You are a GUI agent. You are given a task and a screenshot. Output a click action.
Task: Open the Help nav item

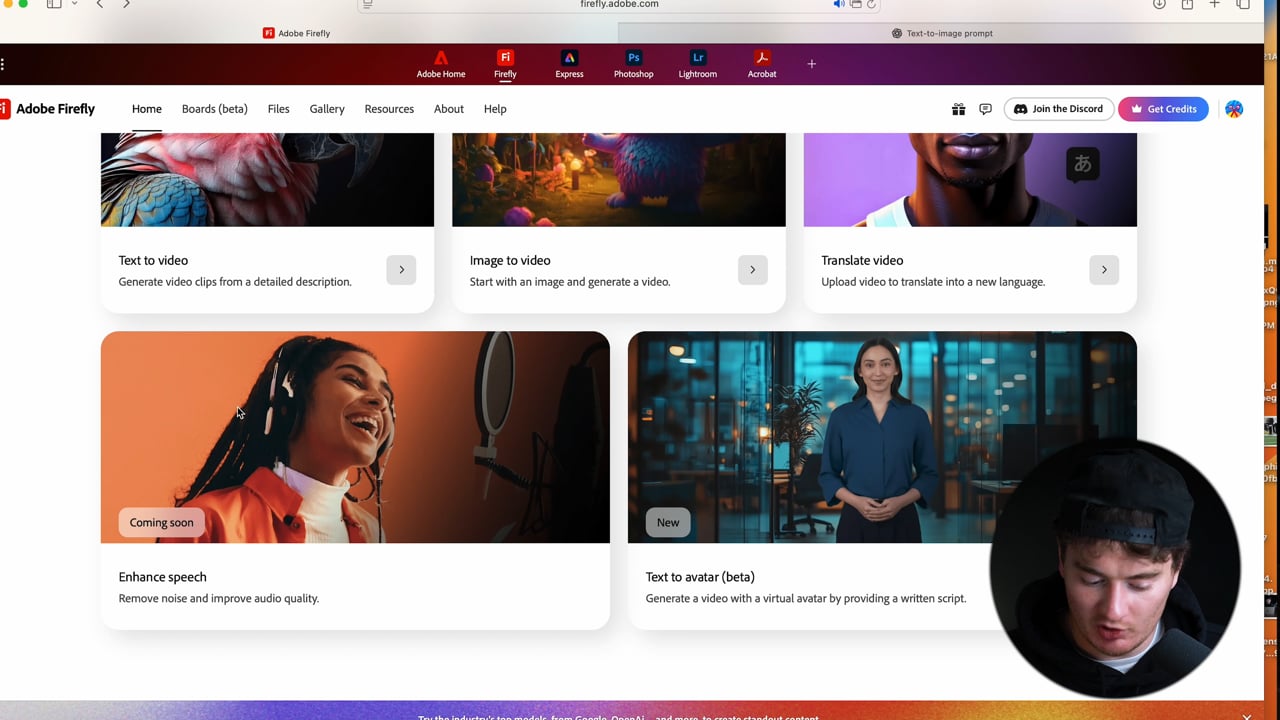pos(495,109)
